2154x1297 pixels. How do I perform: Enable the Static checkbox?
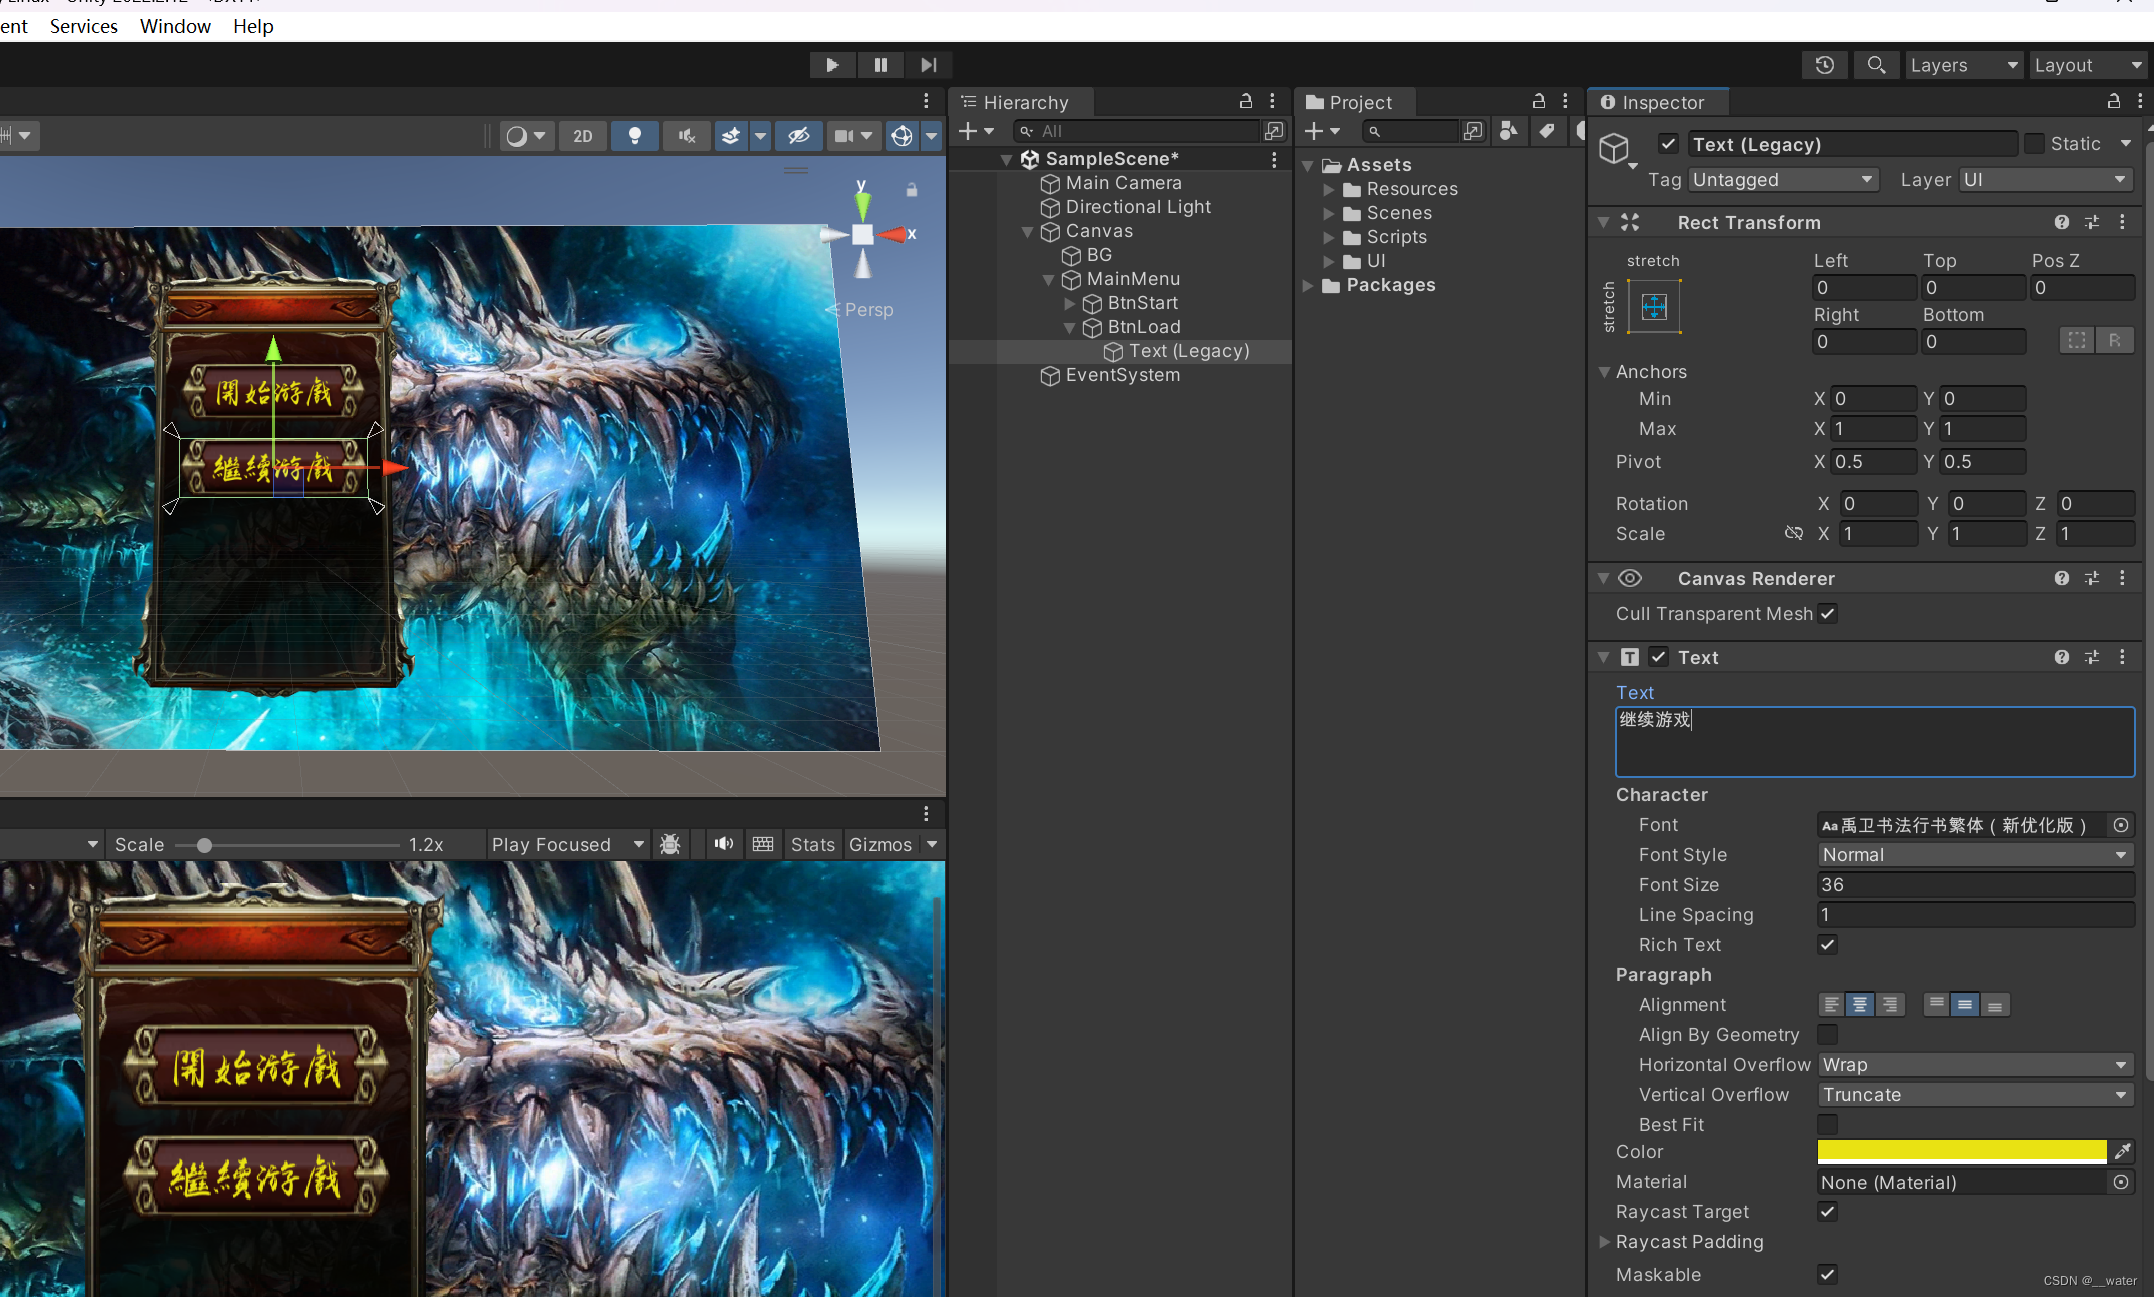[x=2034, y=144]
